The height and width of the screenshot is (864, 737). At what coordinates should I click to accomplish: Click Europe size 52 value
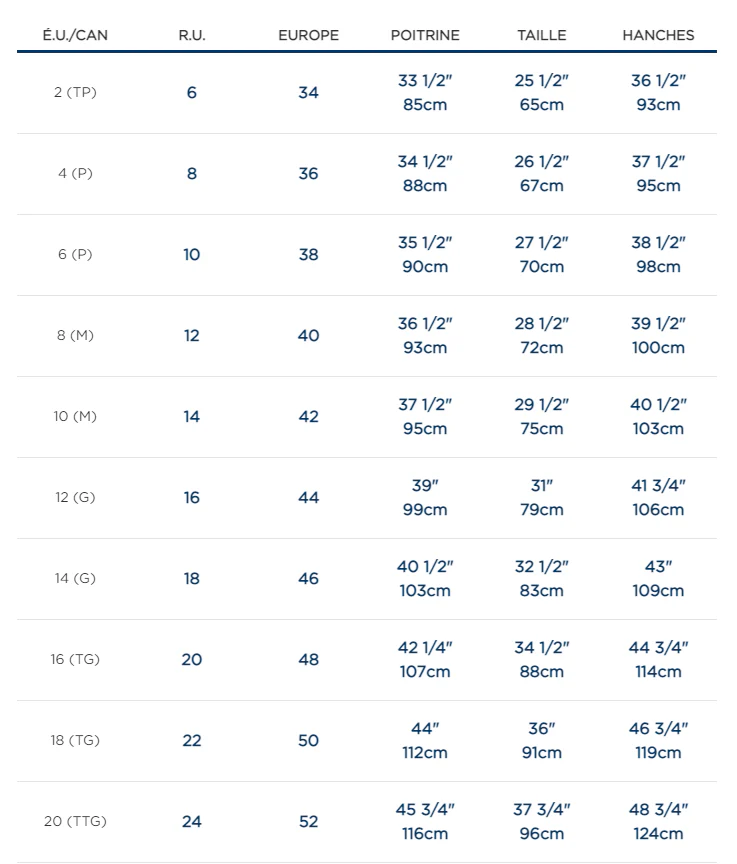click(x=308, y=822)
